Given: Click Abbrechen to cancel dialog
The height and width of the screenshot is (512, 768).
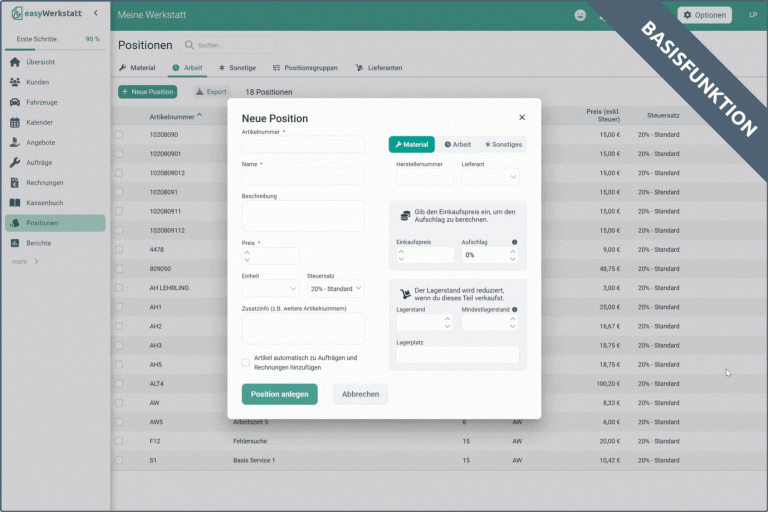Looking at the screenshot, I should pos(360,394).
